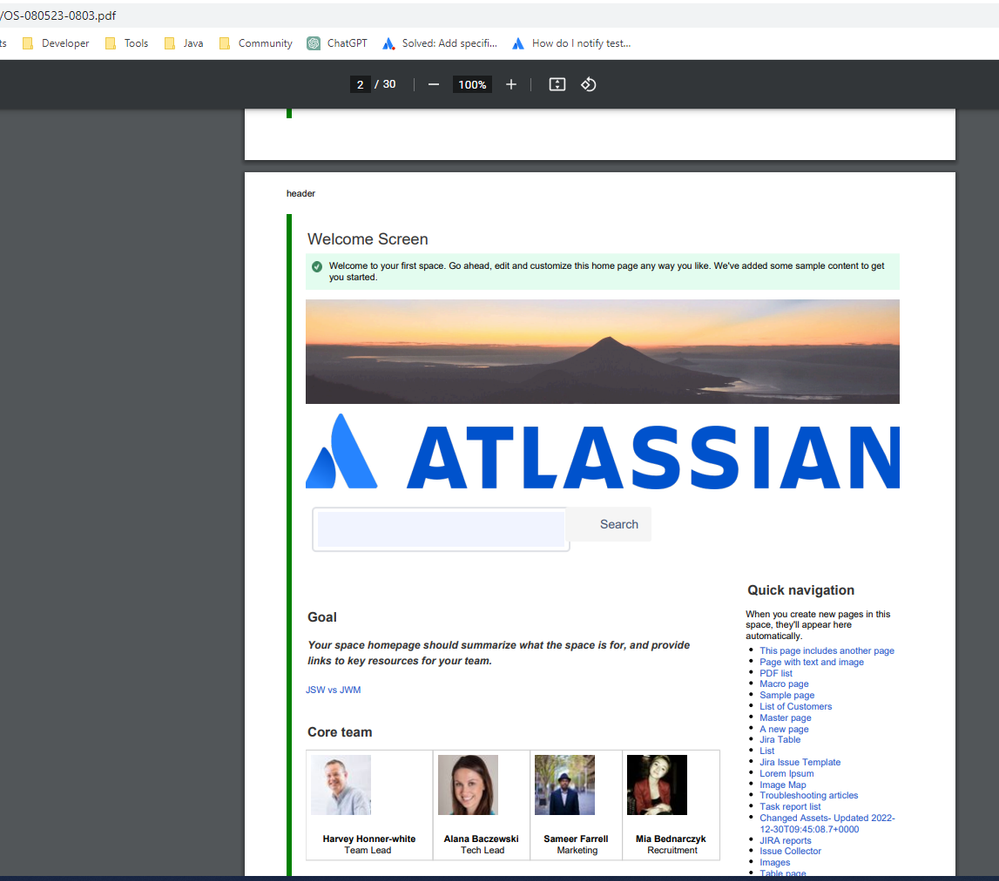This screenshot has height=881, width=999.
Task: Open 'This page includes another page' link
Action: pos(826,650)
